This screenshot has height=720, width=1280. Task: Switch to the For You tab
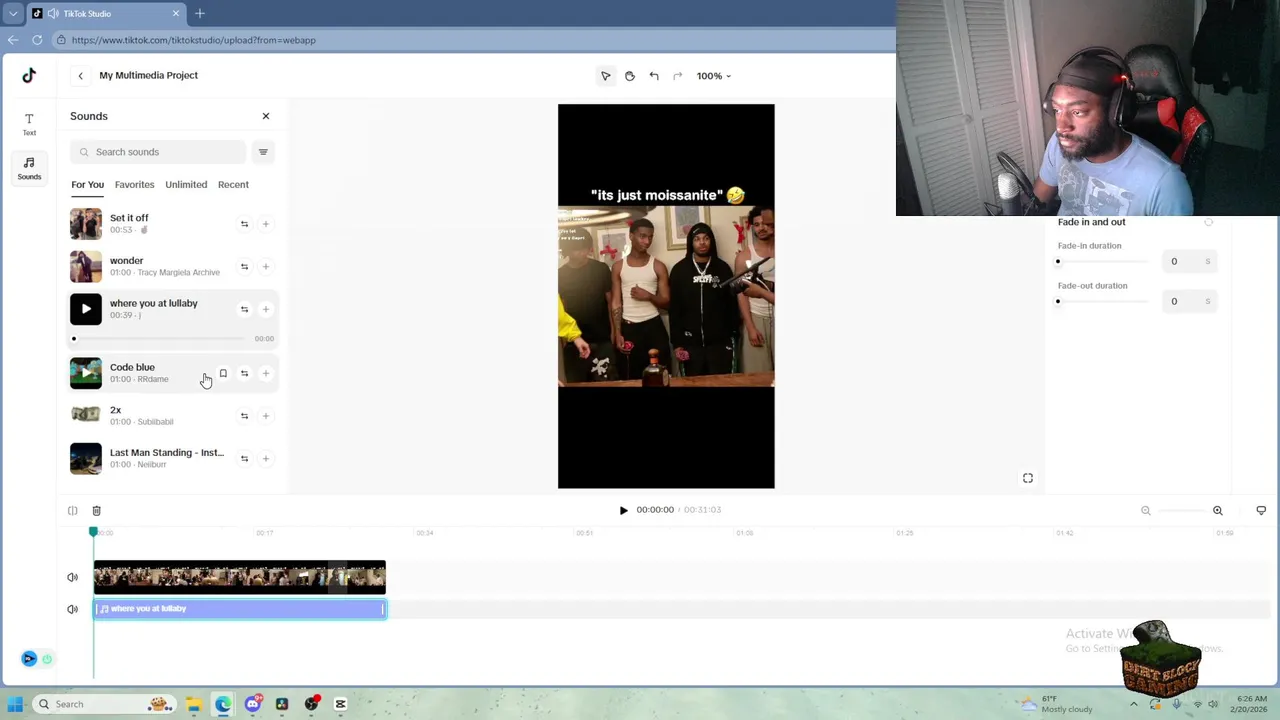87,185
